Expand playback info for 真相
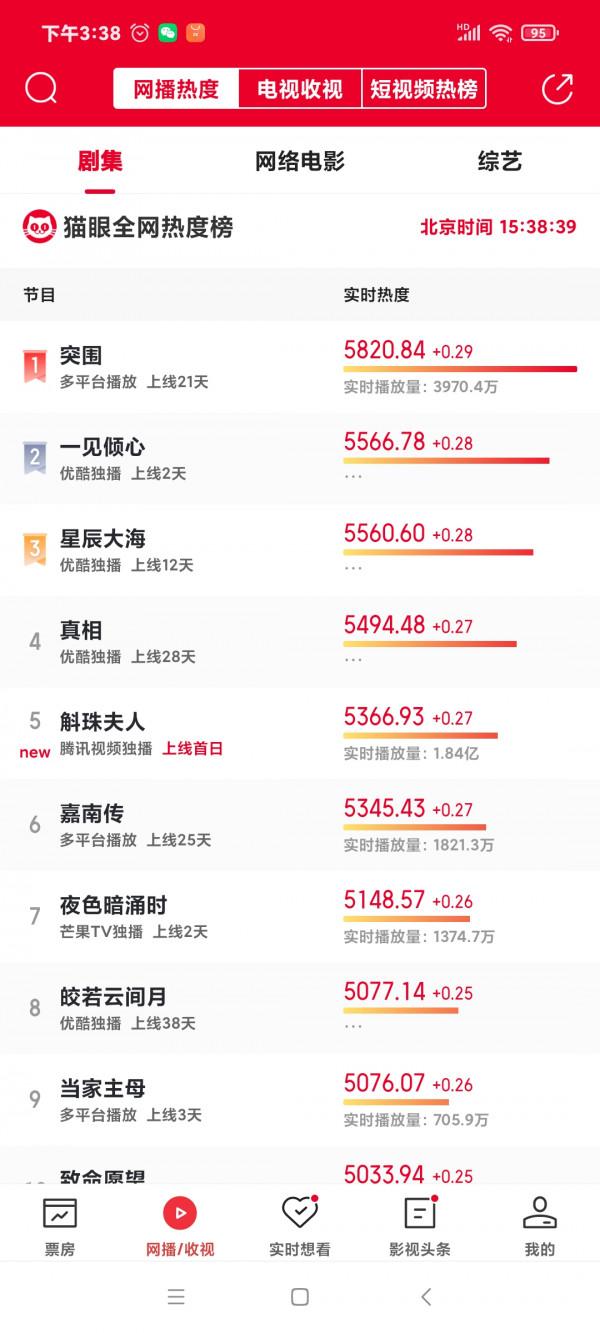This screenshot has width=600, height=1333. point(352,660)
